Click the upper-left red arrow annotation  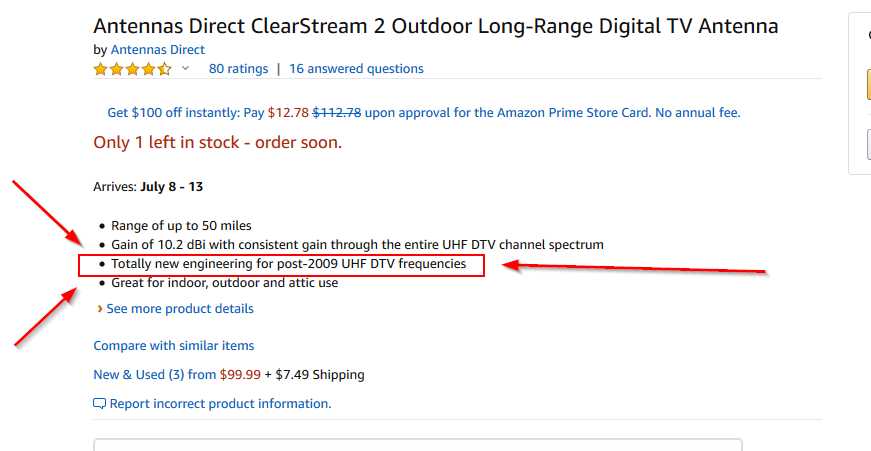49,214
